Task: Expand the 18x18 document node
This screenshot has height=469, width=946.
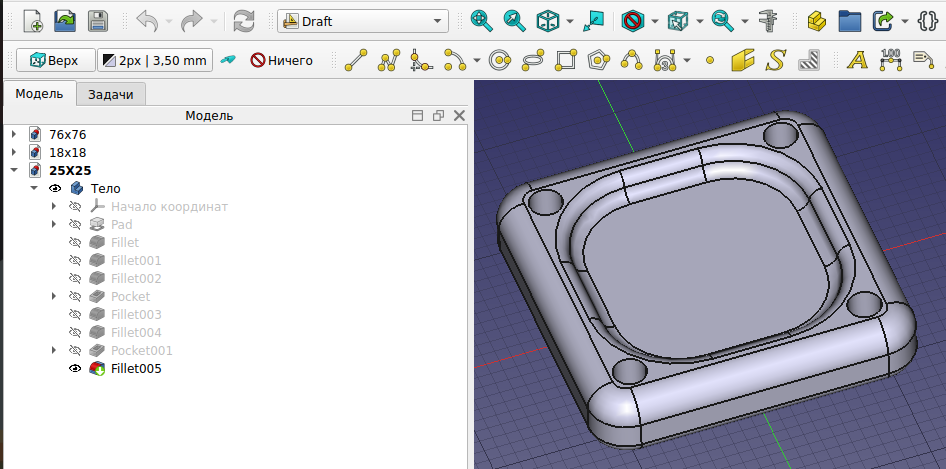Action: pos(14,152)
